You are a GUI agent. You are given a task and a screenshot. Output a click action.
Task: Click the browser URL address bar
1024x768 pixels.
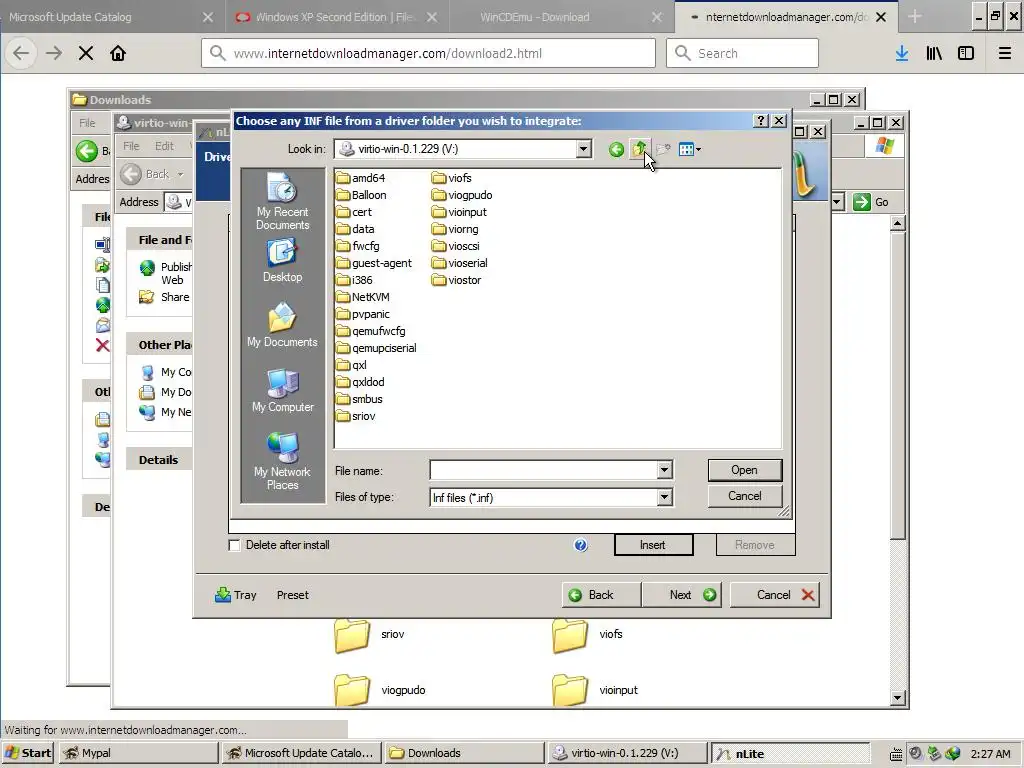(x=428, y=54)
